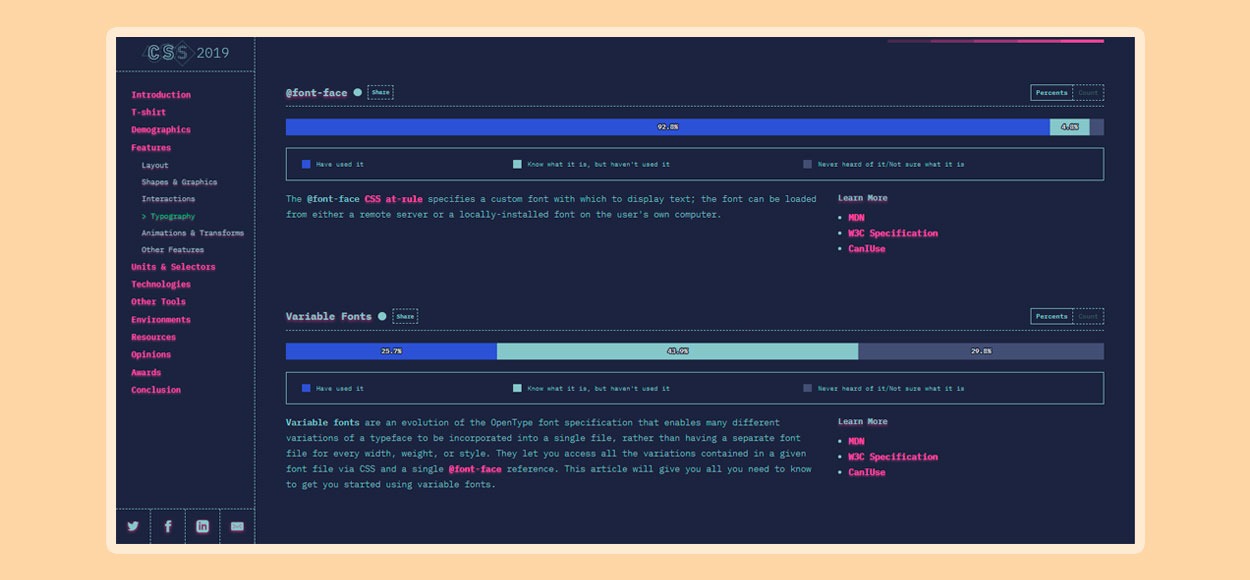The image size is (1250, 580).
Task: Click the 29.8% bar segment of Variable Fonts
Action: [981, 351]
